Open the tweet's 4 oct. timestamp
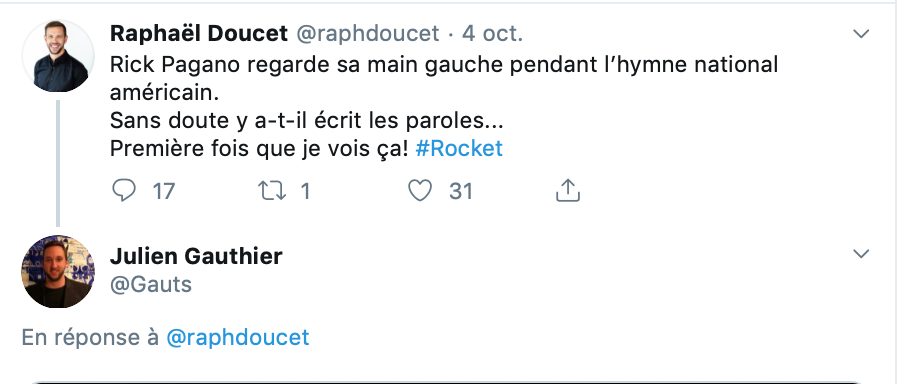The image size is (900, 384). (x=492, y=34)
